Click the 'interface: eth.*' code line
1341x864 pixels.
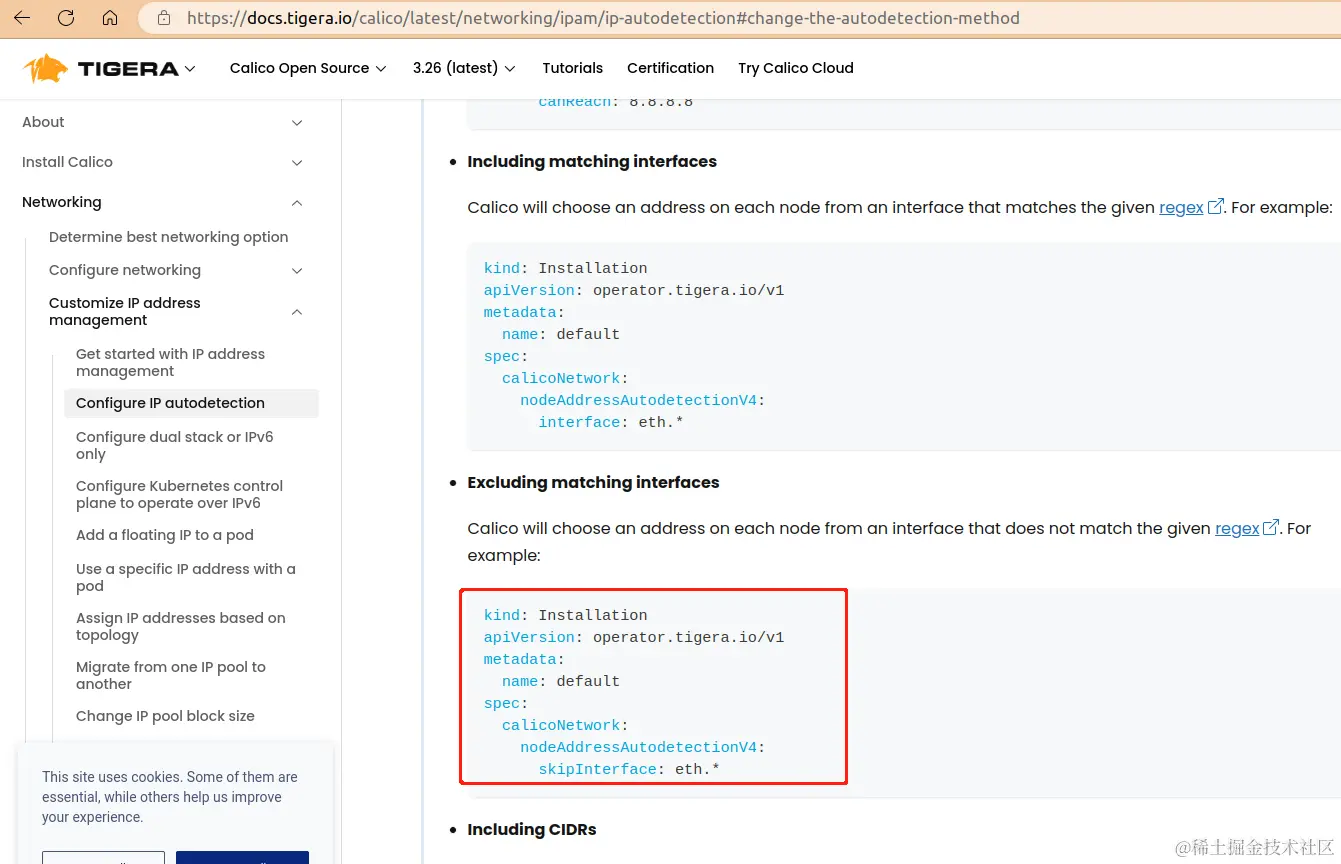(611, 422)
